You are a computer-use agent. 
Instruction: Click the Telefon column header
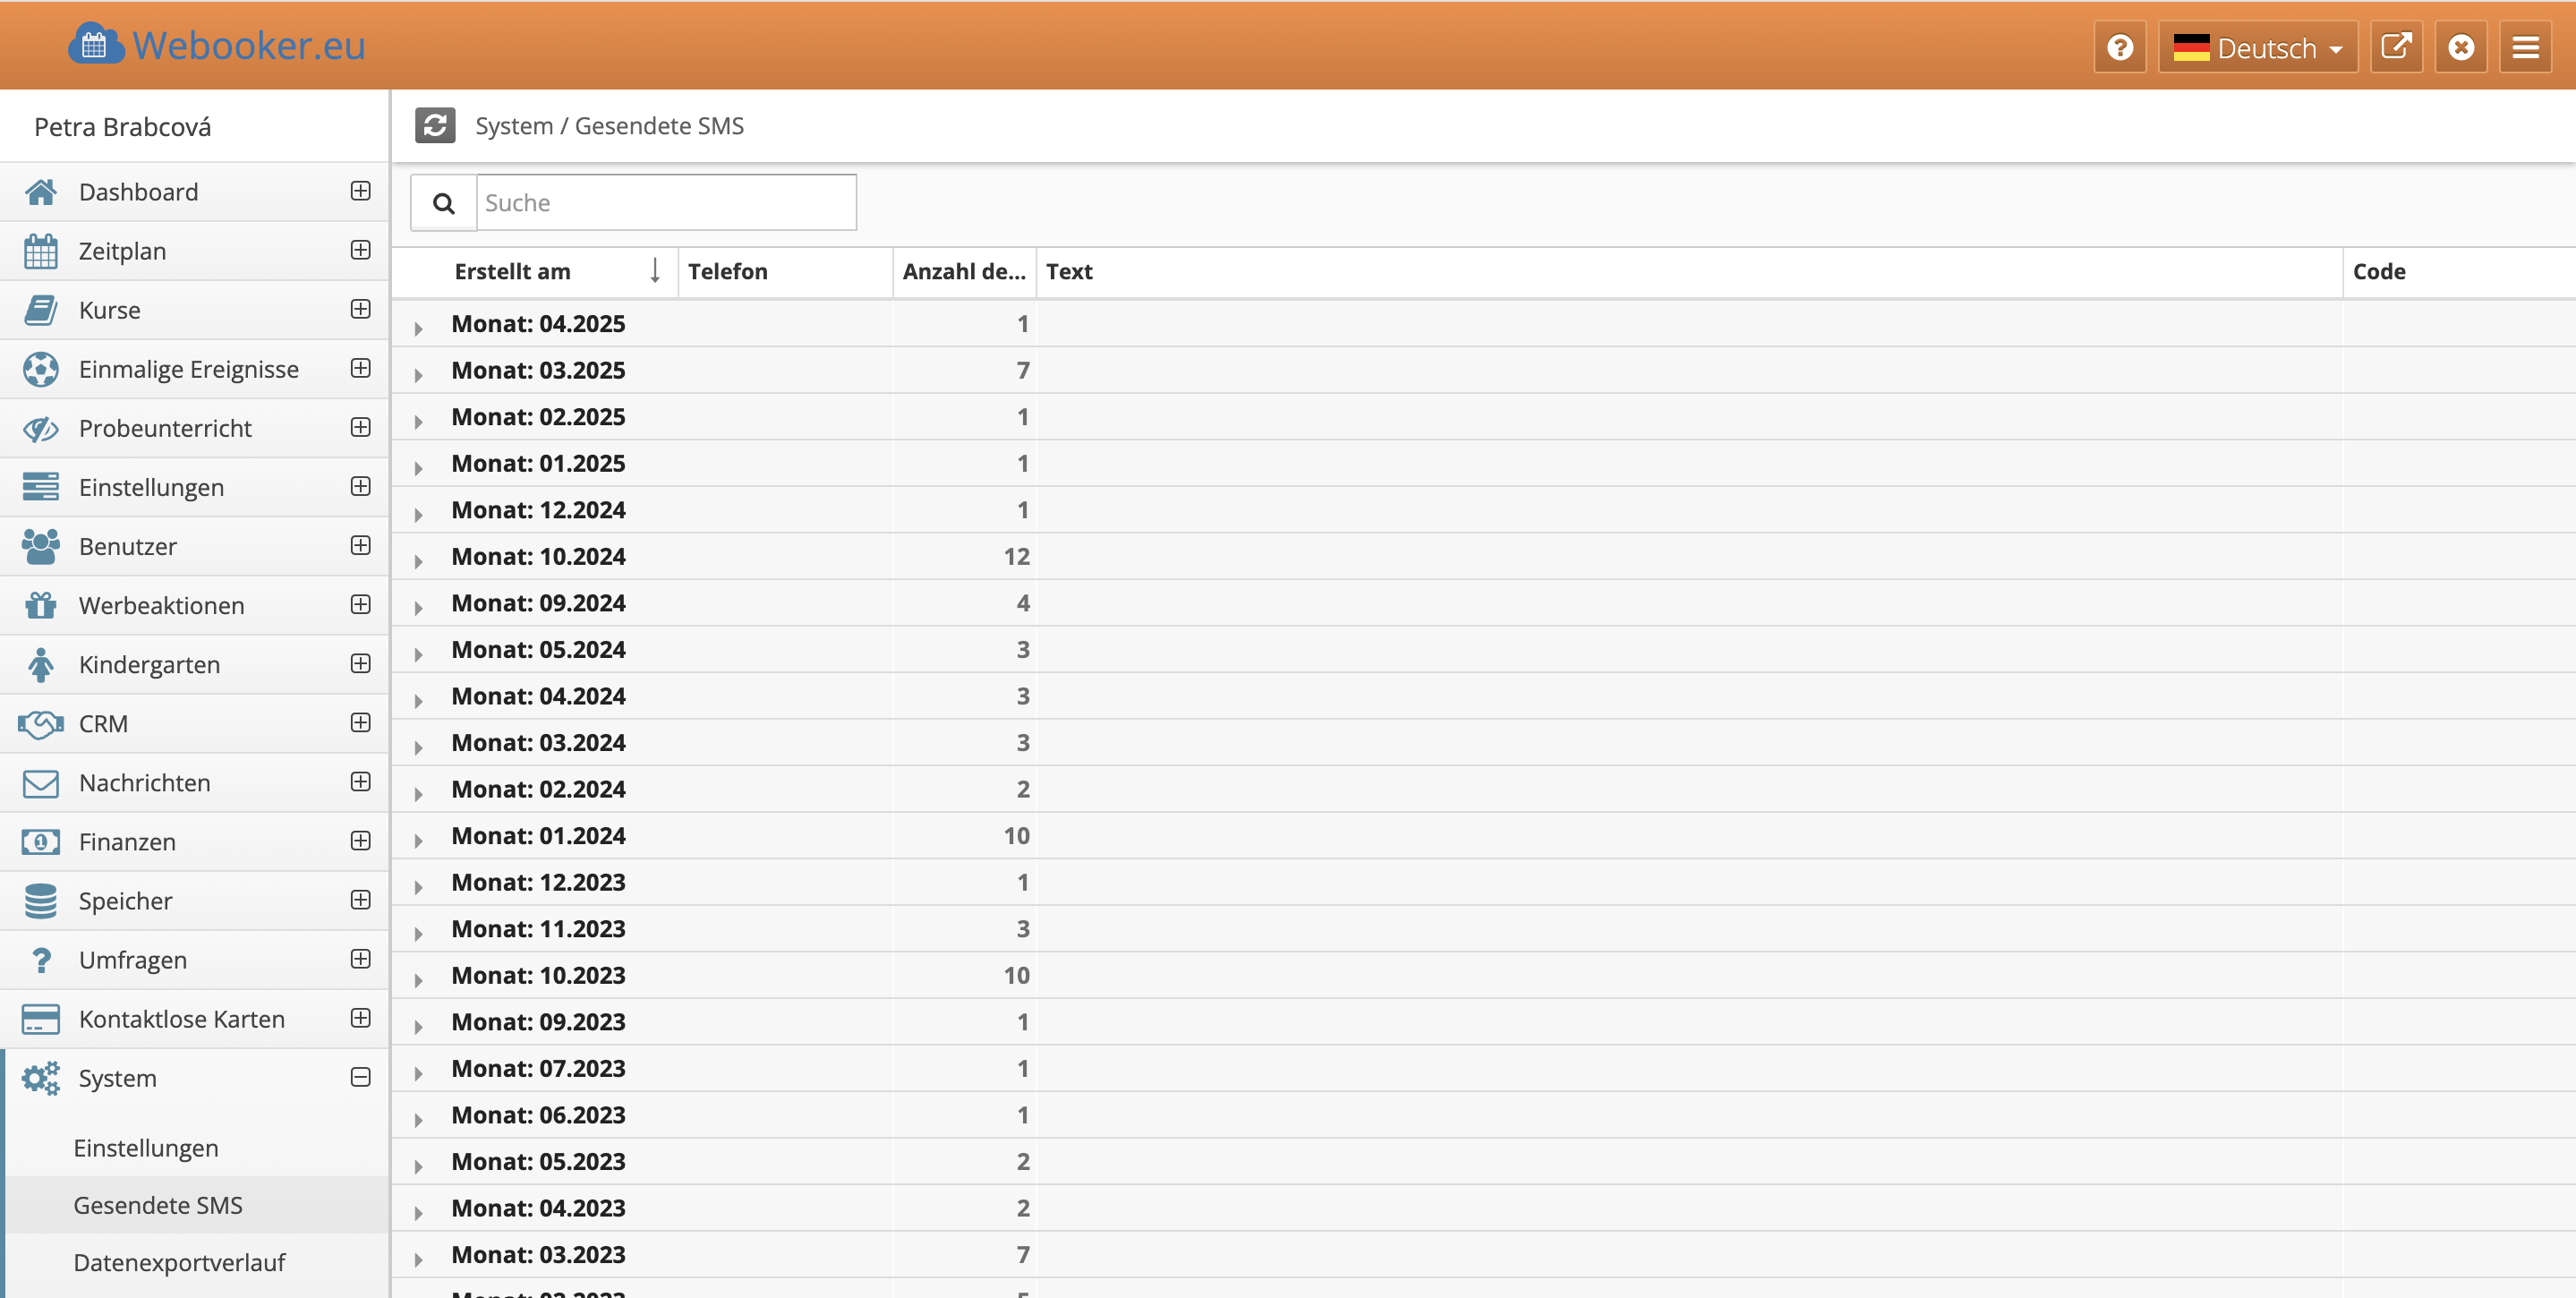pyautogui.click(x=728, y=271)
